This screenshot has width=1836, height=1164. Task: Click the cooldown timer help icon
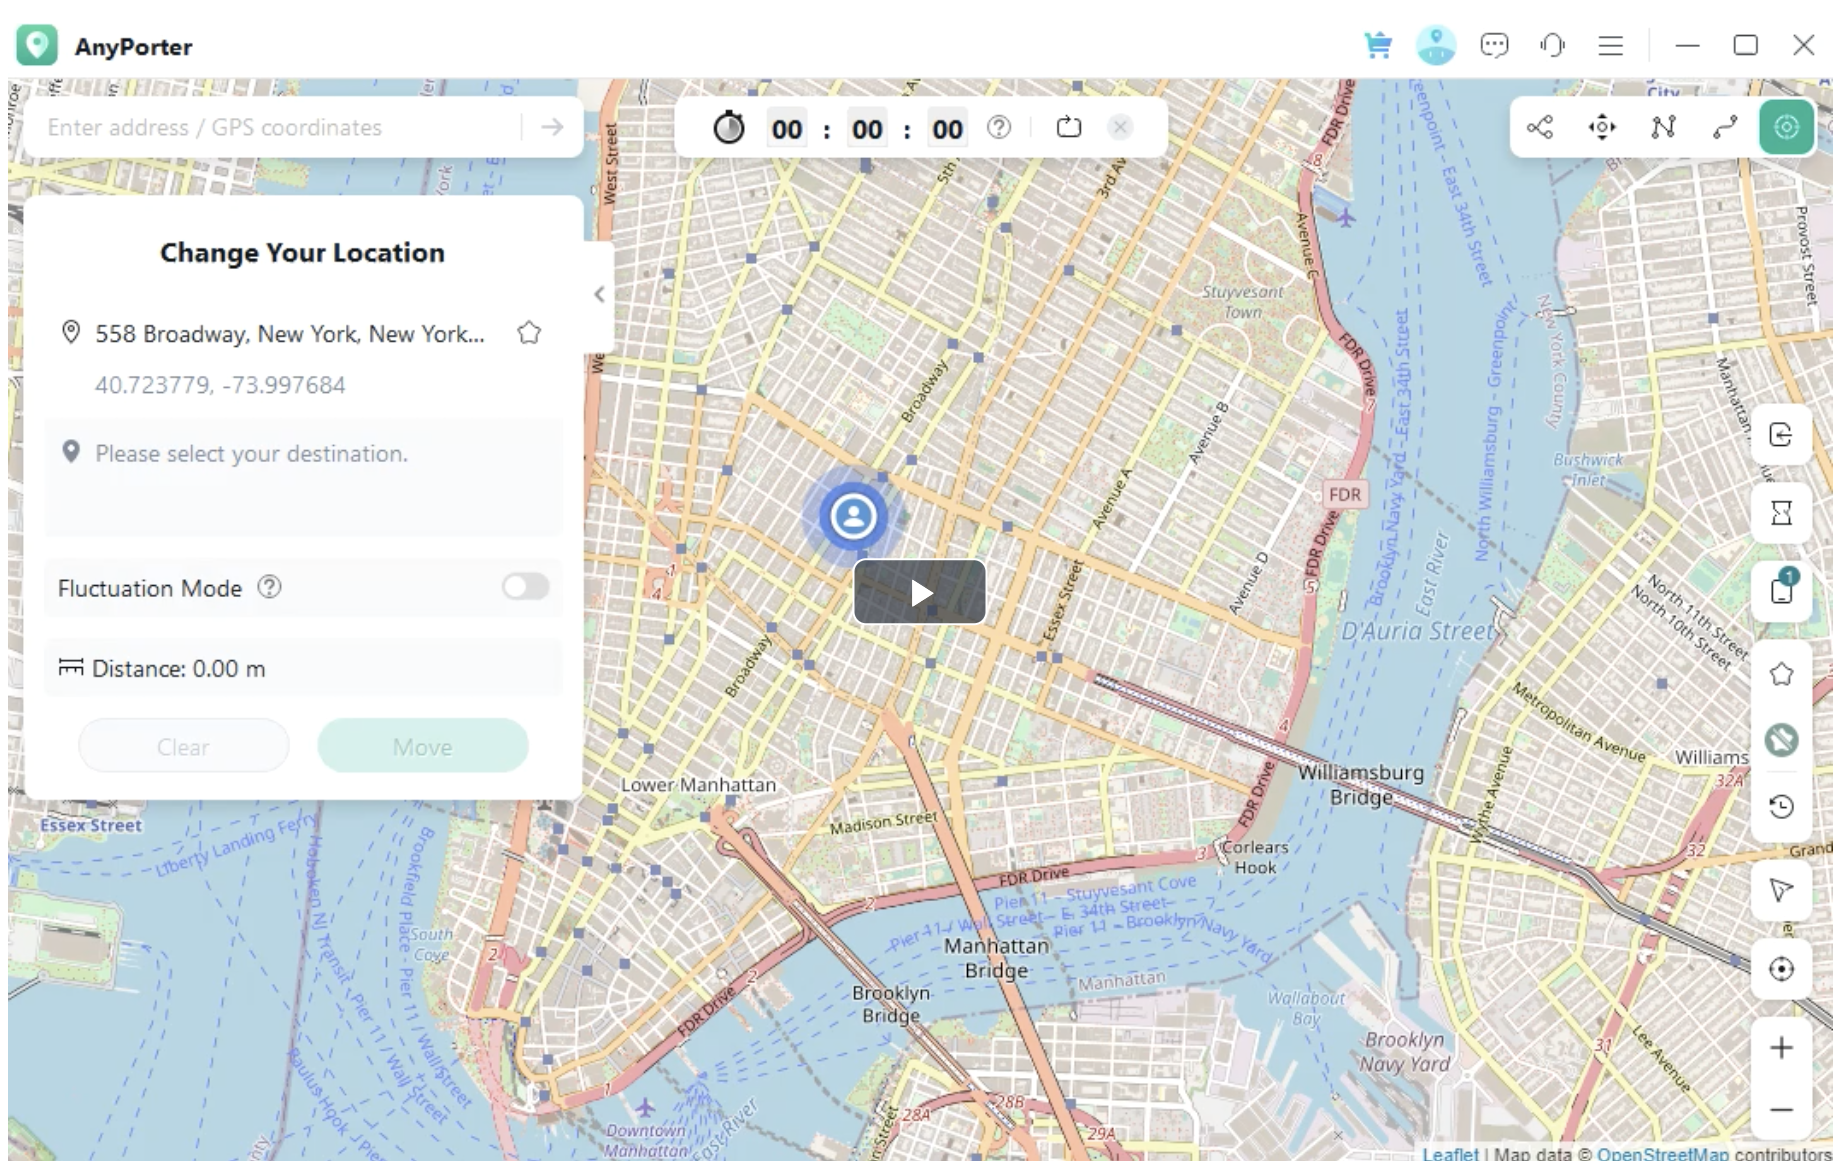(x=998, y=127)
